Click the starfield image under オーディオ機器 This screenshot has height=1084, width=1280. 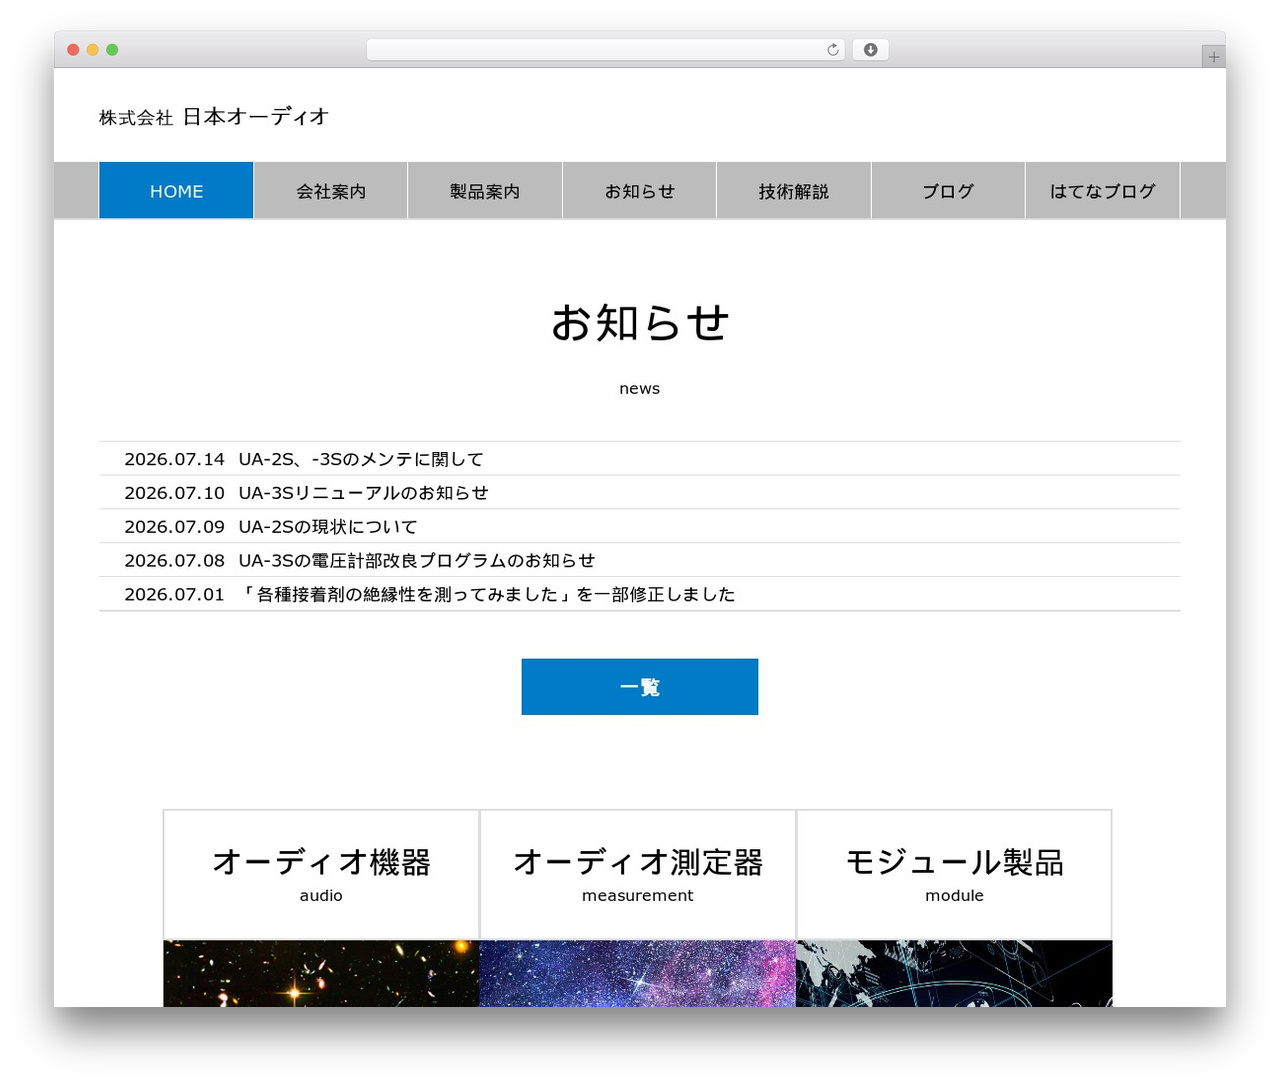(x=321, y=973)
